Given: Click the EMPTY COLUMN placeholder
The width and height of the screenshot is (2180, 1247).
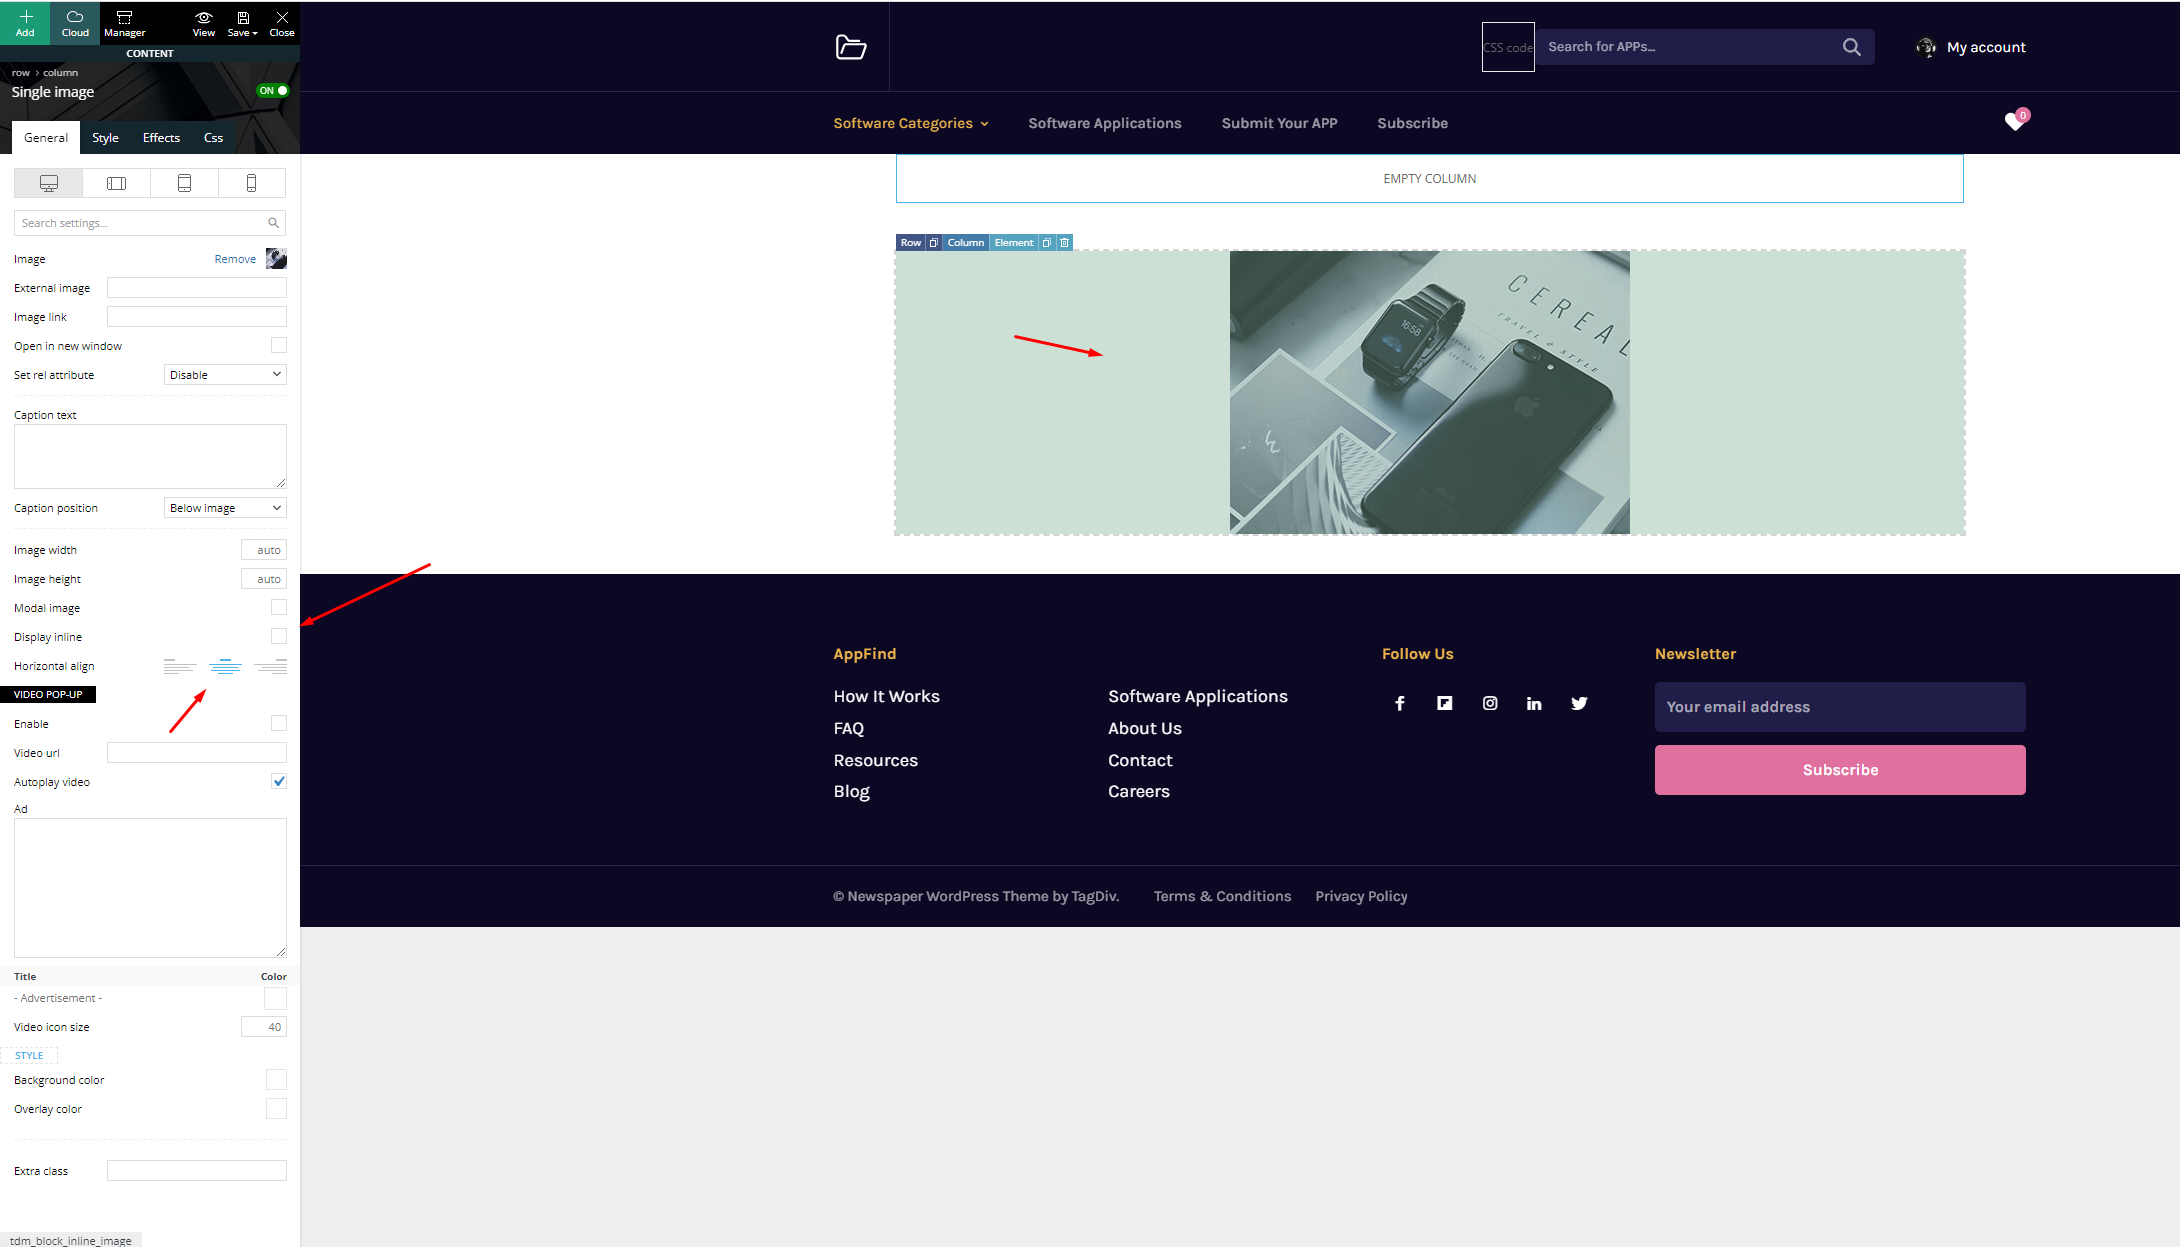Looking at the screenshot, I should (1430, 179).
